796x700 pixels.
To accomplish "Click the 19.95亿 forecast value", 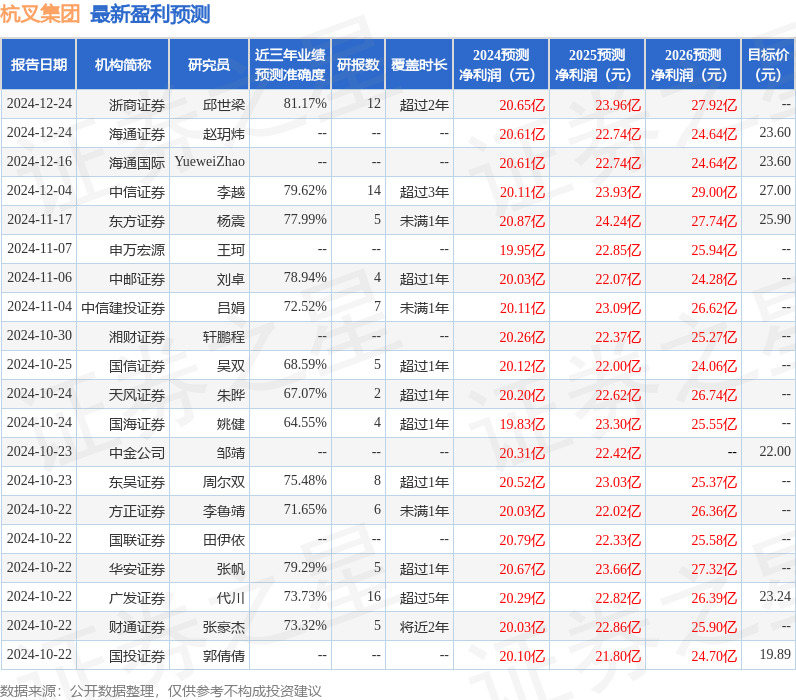I will coord(522,250).
